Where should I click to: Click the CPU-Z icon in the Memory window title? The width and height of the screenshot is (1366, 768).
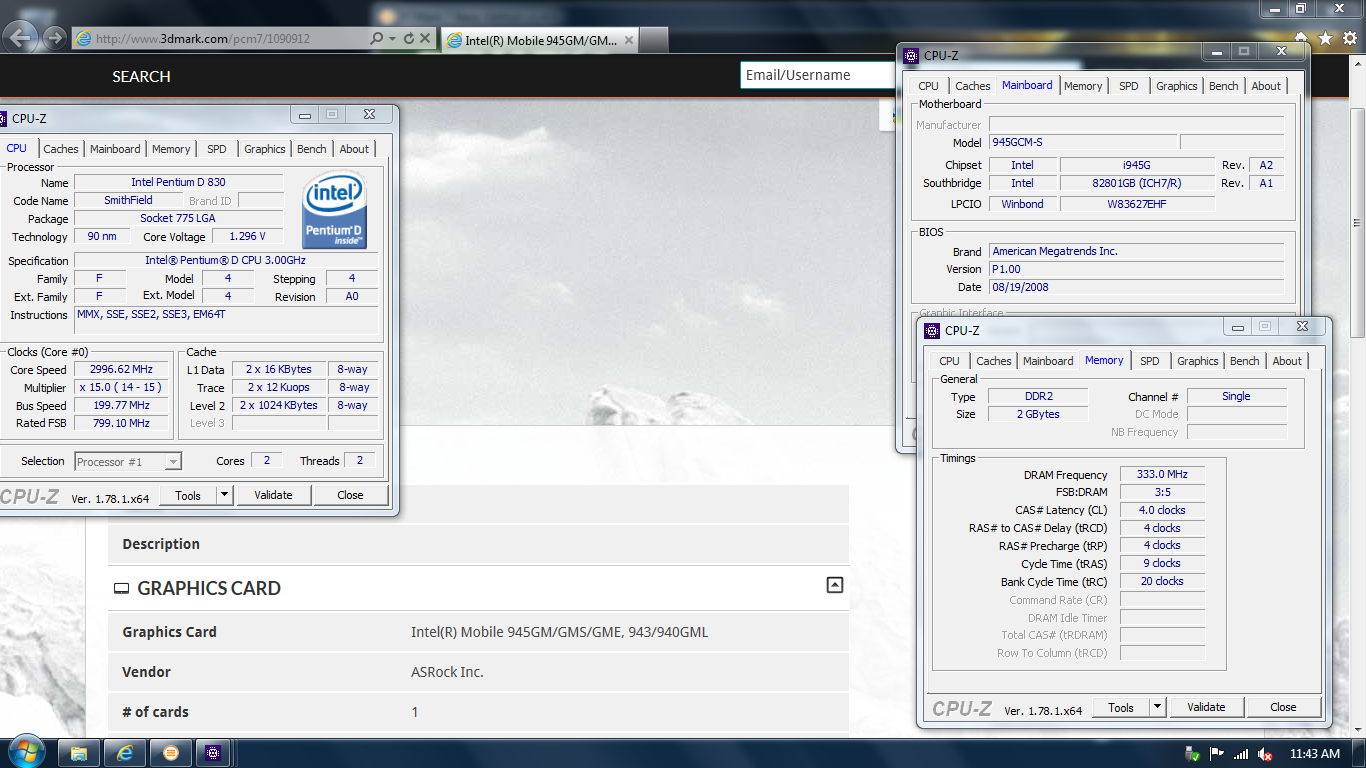point(932,330)
